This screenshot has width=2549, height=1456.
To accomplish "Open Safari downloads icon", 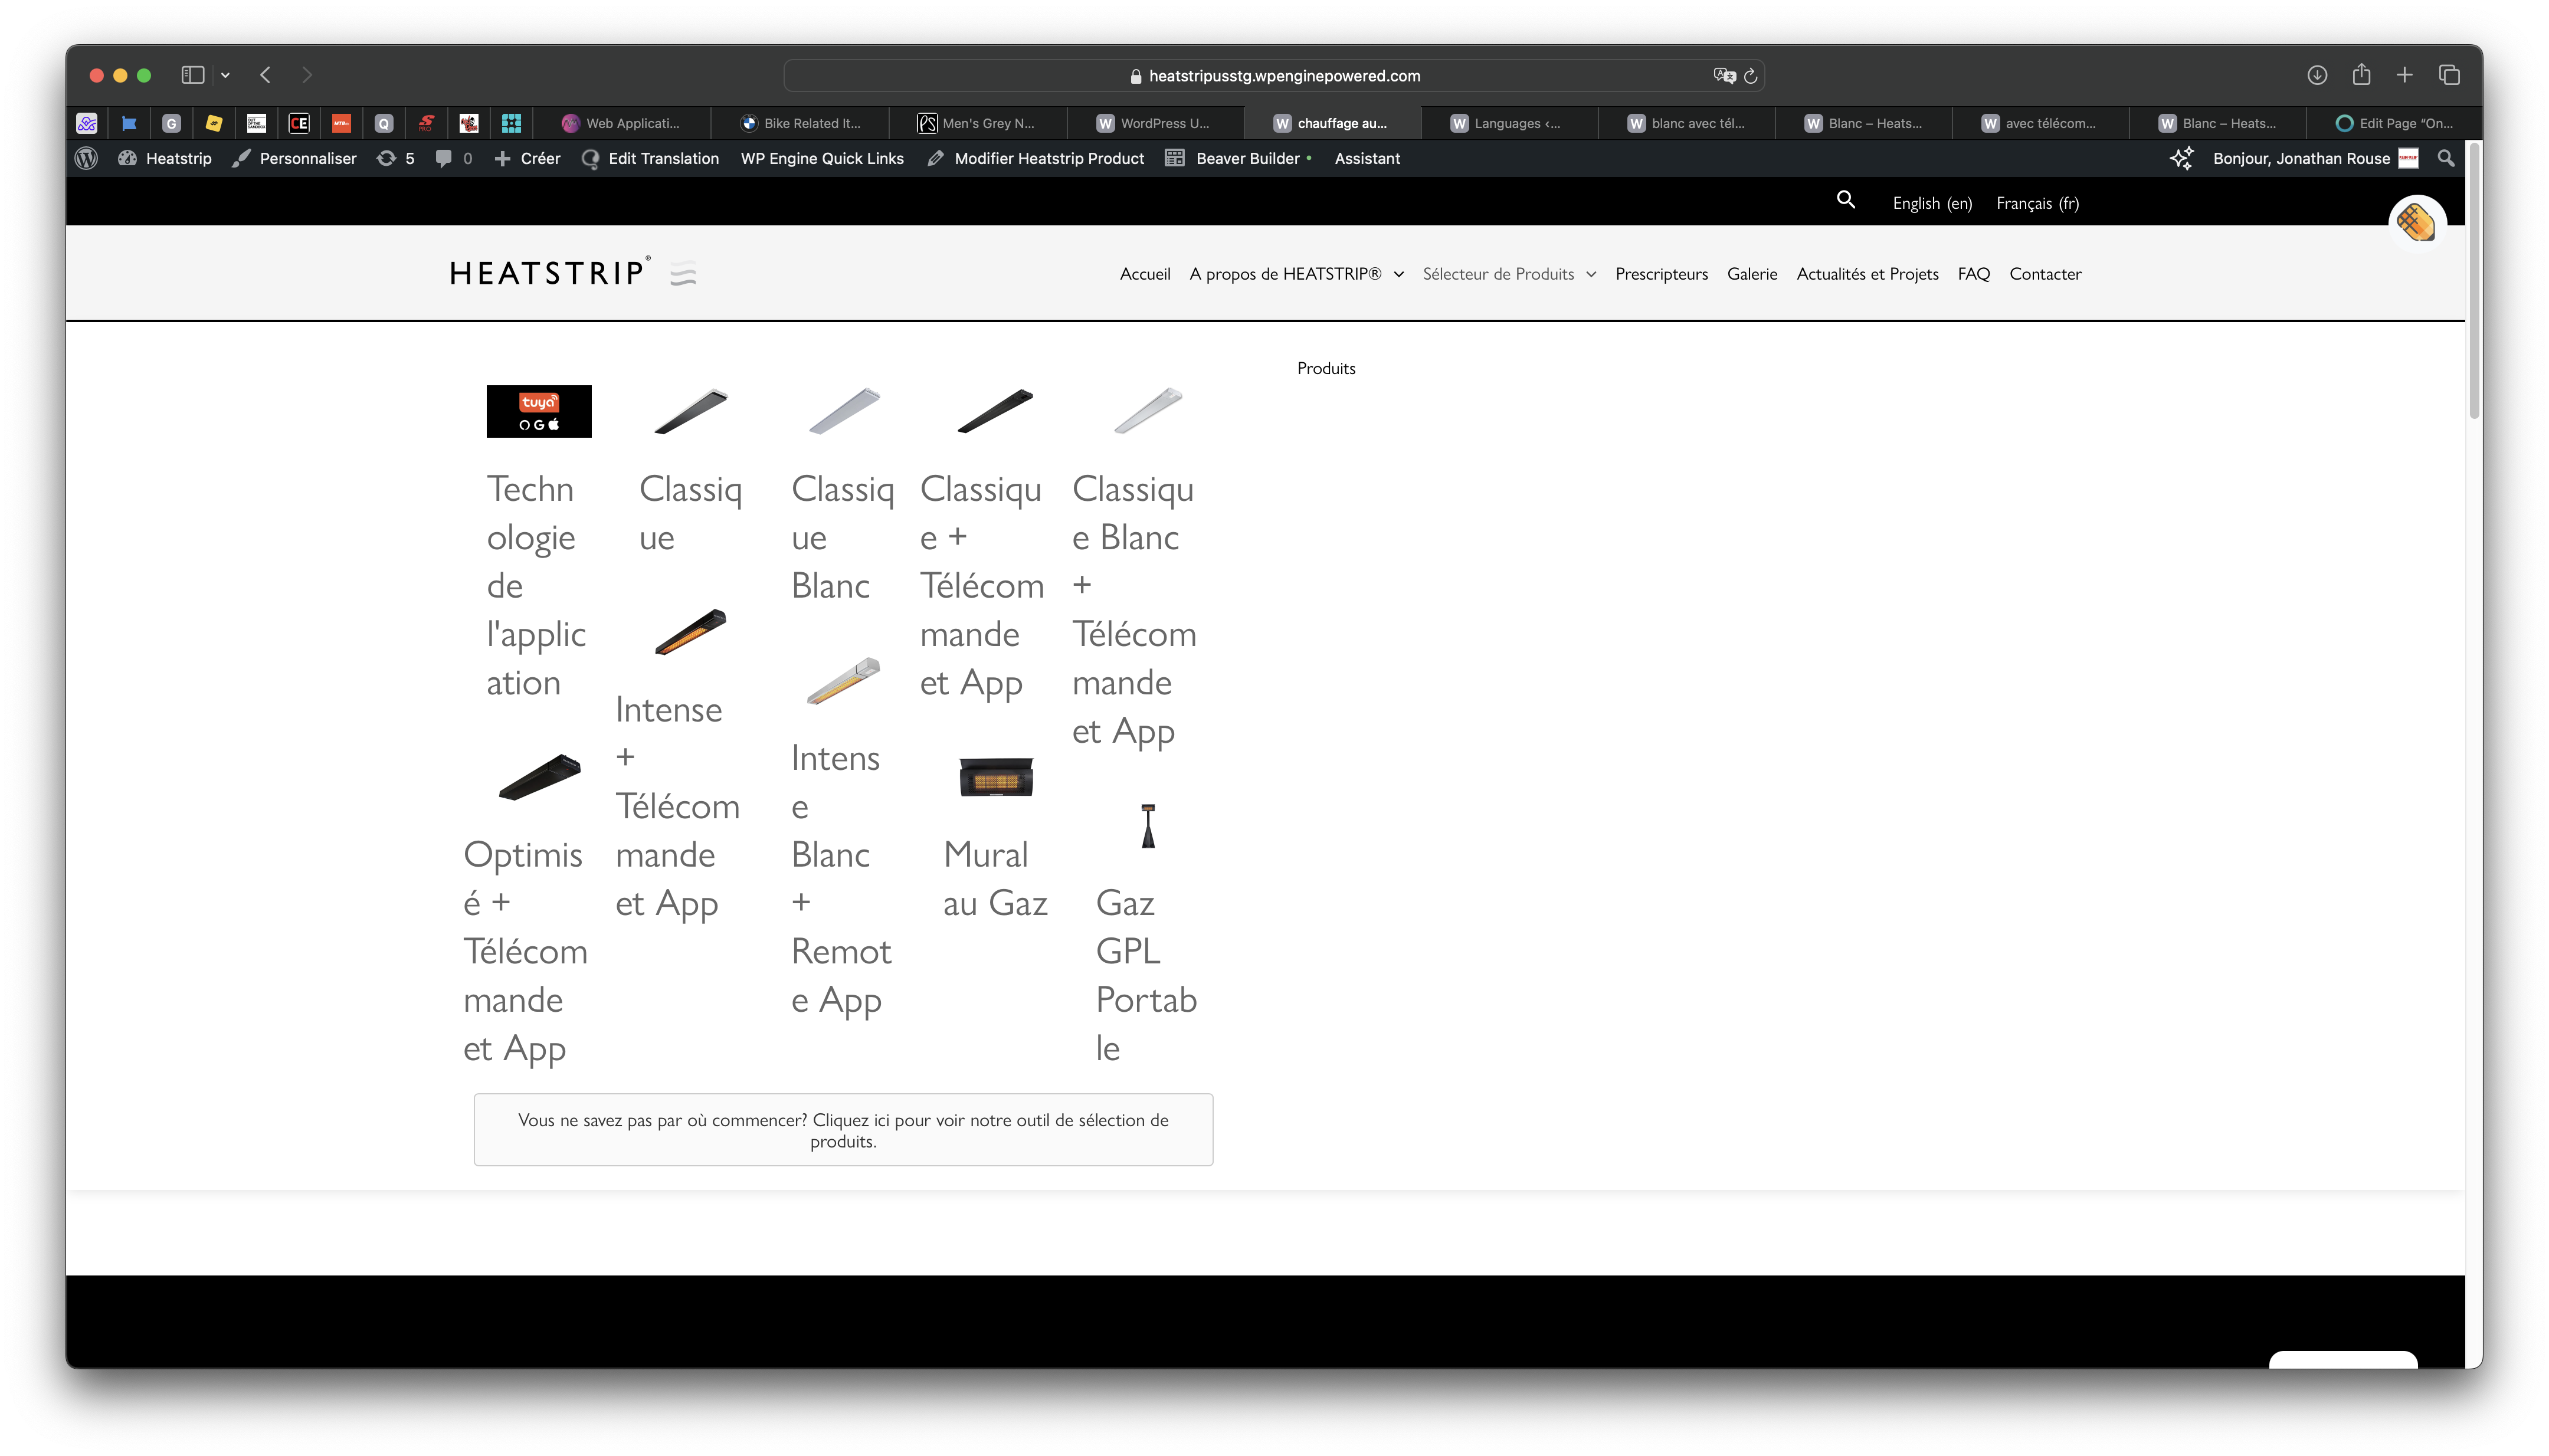I will (x=2317, y=75).
